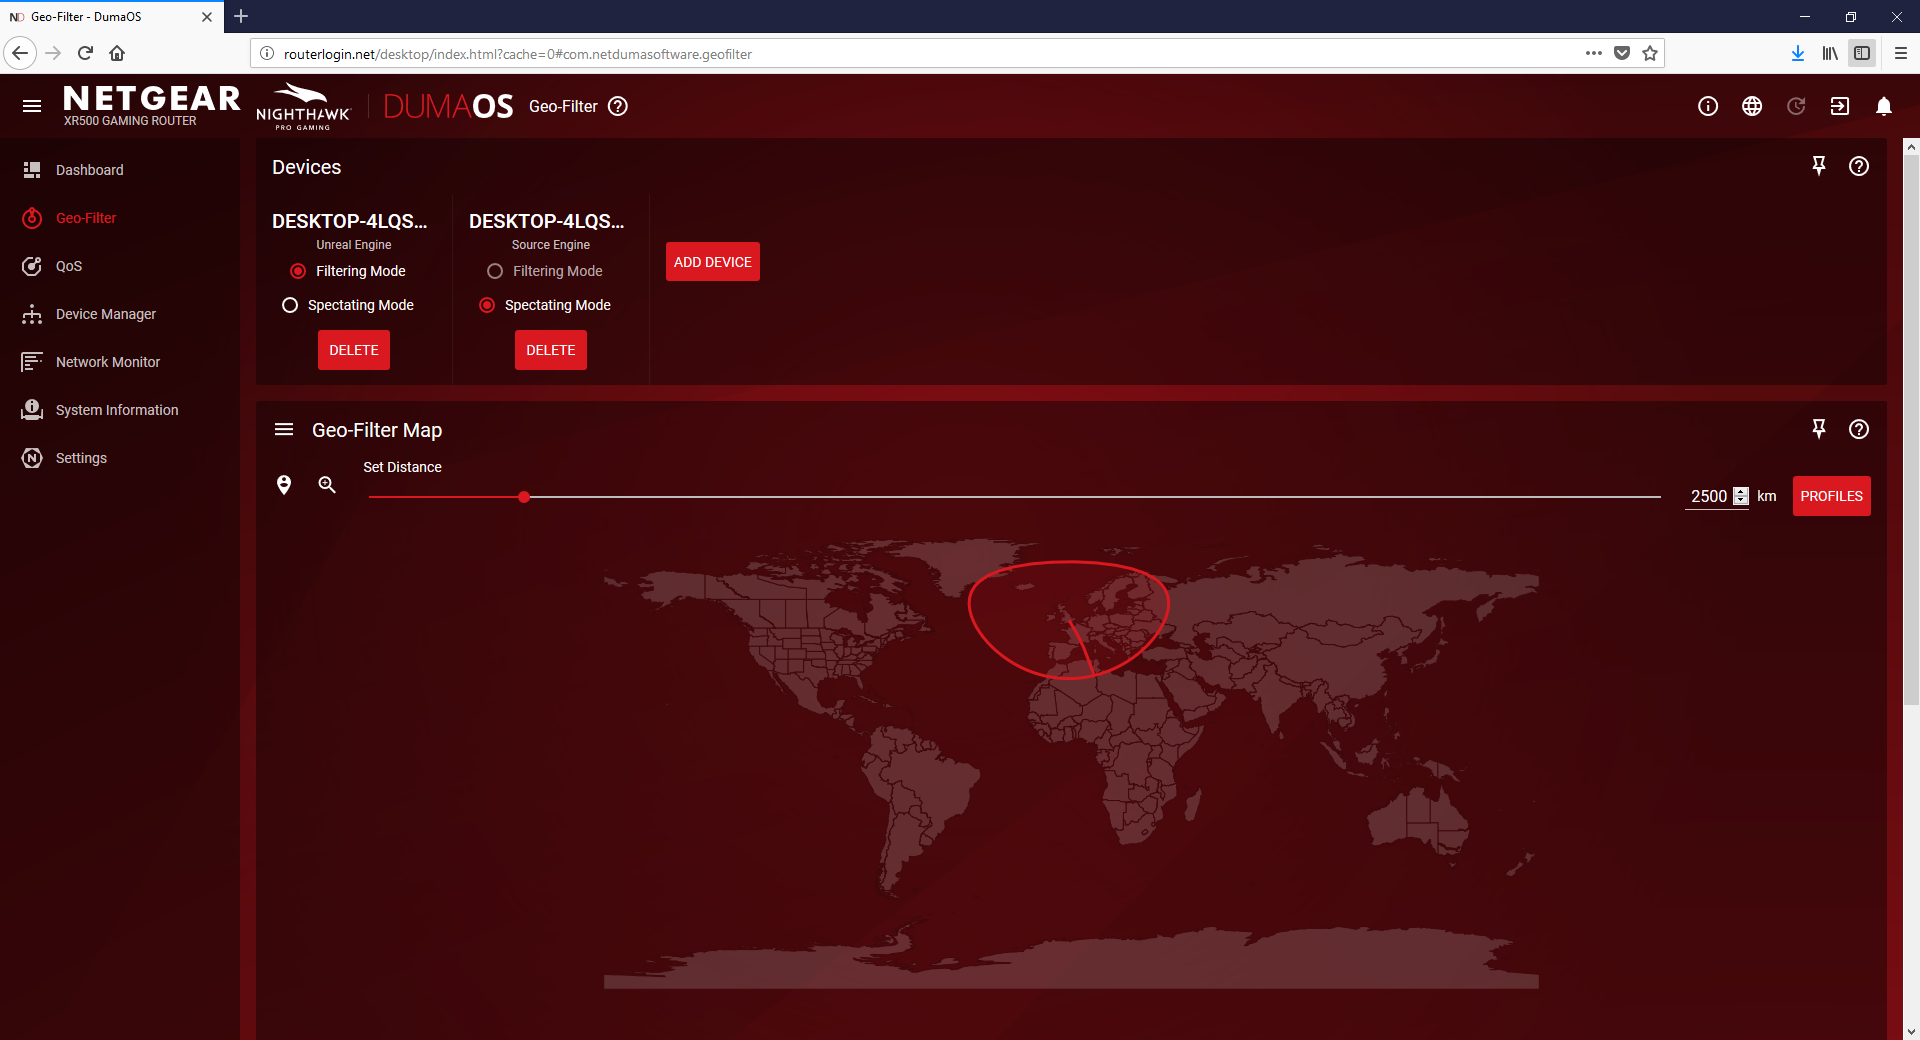Screen dimensions: 1920x1040
Task: Open help for the Geo-Filter Map panel
Action: [1859, 429]
